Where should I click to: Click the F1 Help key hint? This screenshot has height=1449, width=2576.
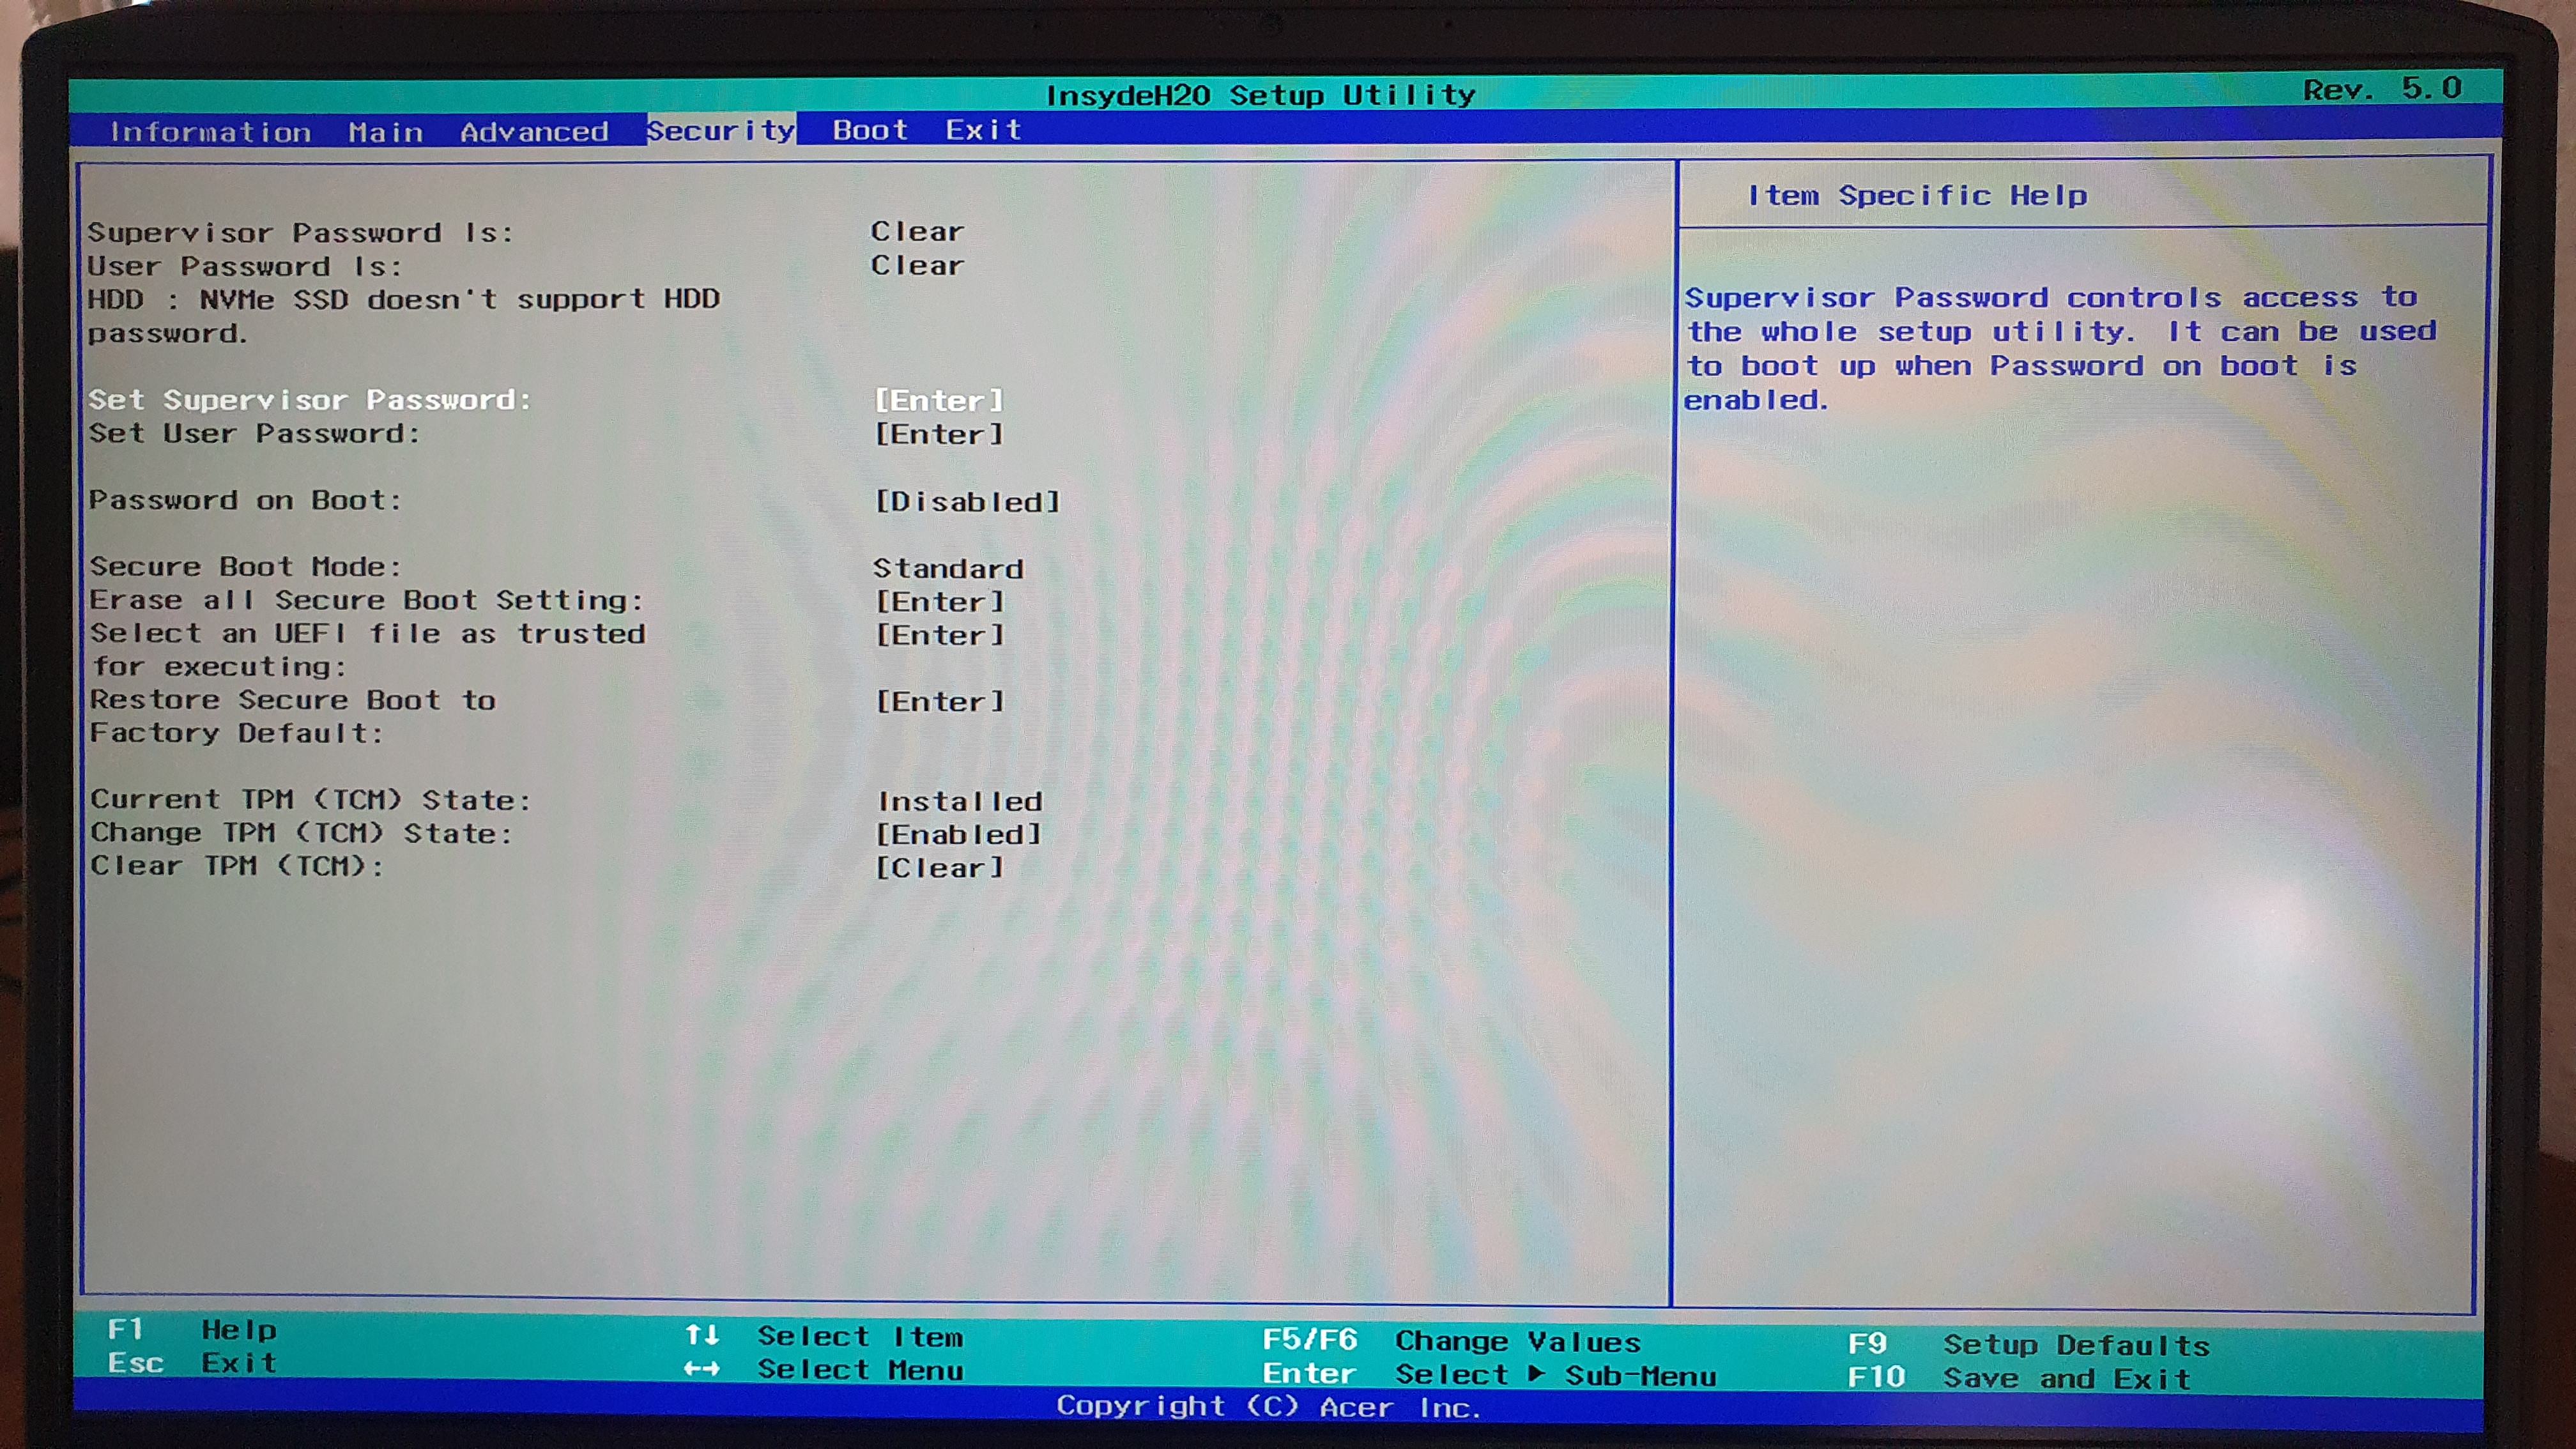pos(191,1329)
